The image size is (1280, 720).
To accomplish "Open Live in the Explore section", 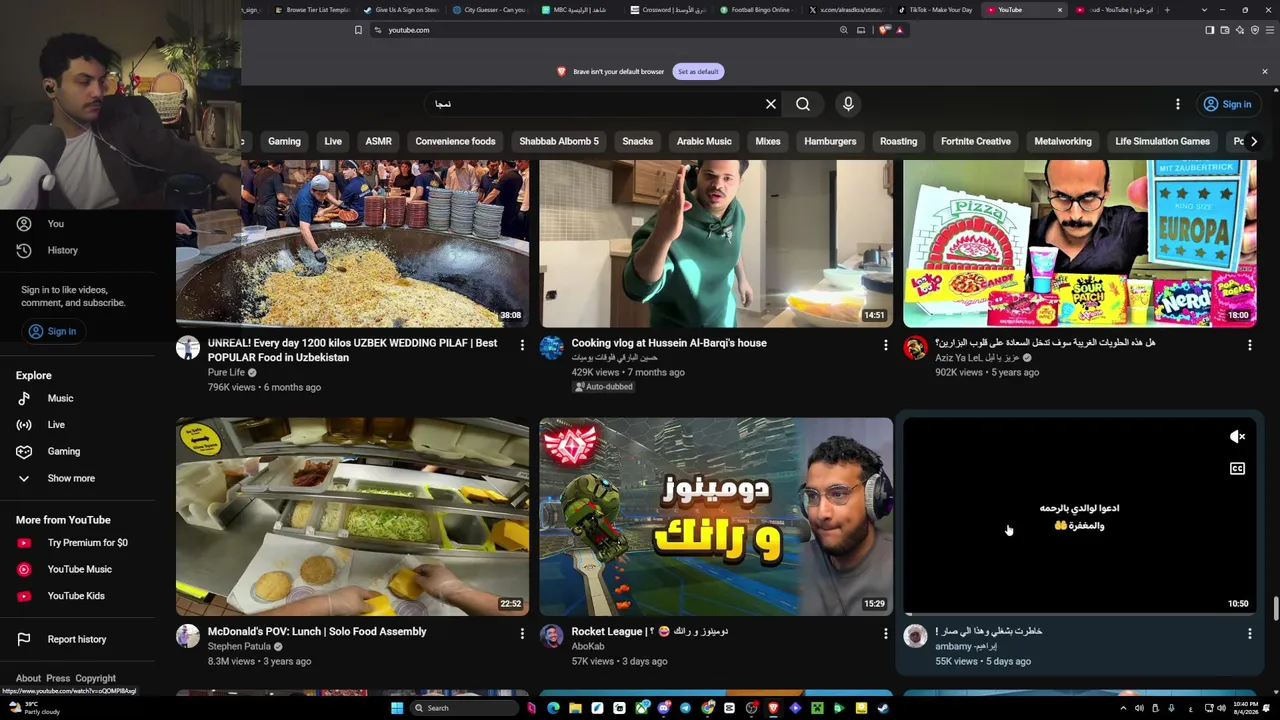I will click(77, 425).
